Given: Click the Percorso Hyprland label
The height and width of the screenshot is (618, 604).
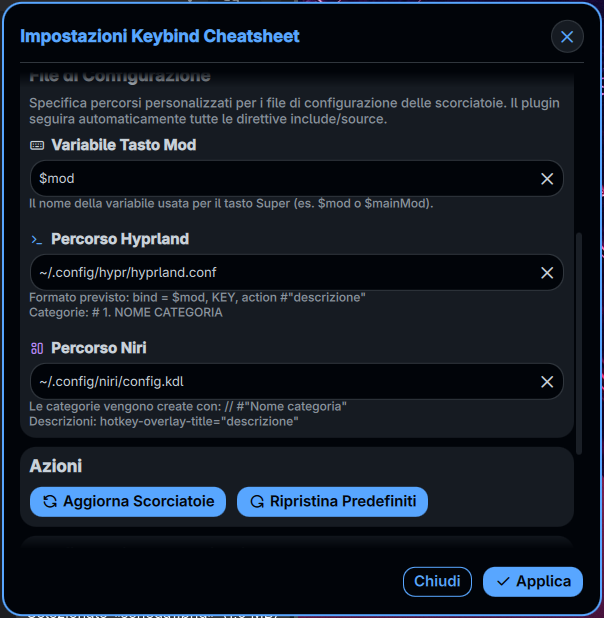Looking at the screenshot, I should point(120,239).
